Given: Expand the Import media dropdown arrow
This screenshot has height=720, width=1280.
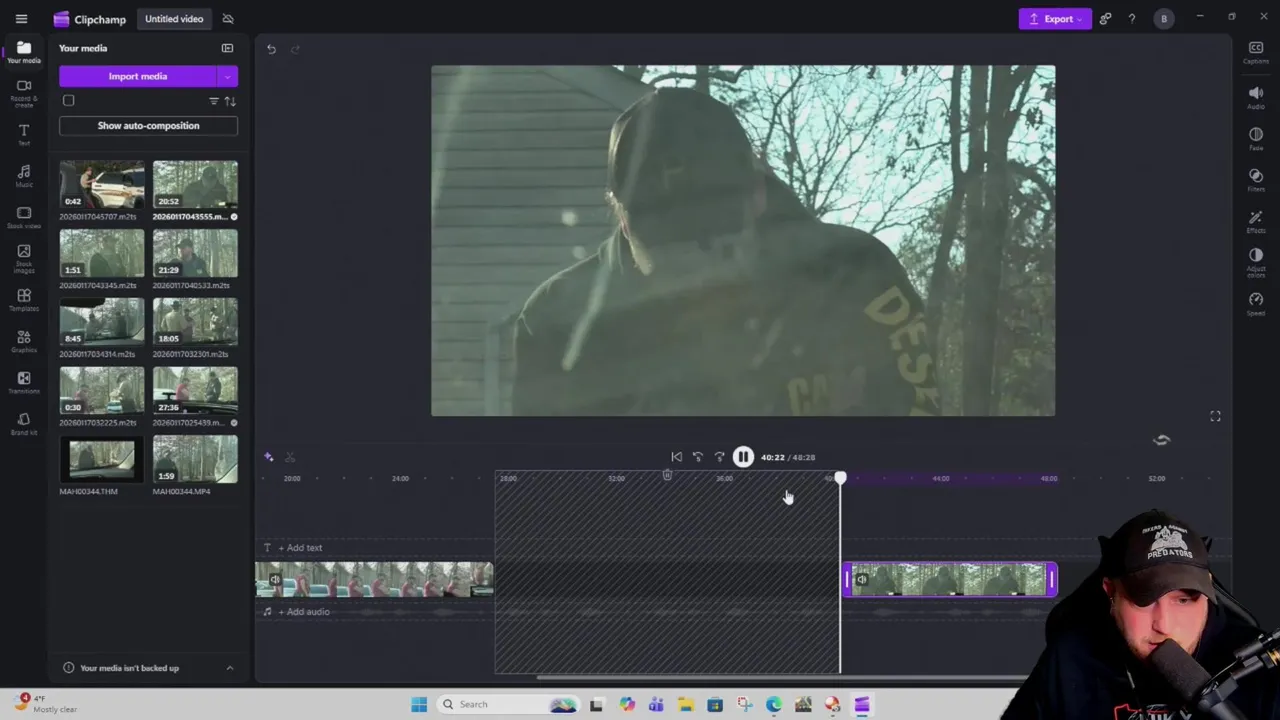Looking at the screenshot, I should click(228, 76).
